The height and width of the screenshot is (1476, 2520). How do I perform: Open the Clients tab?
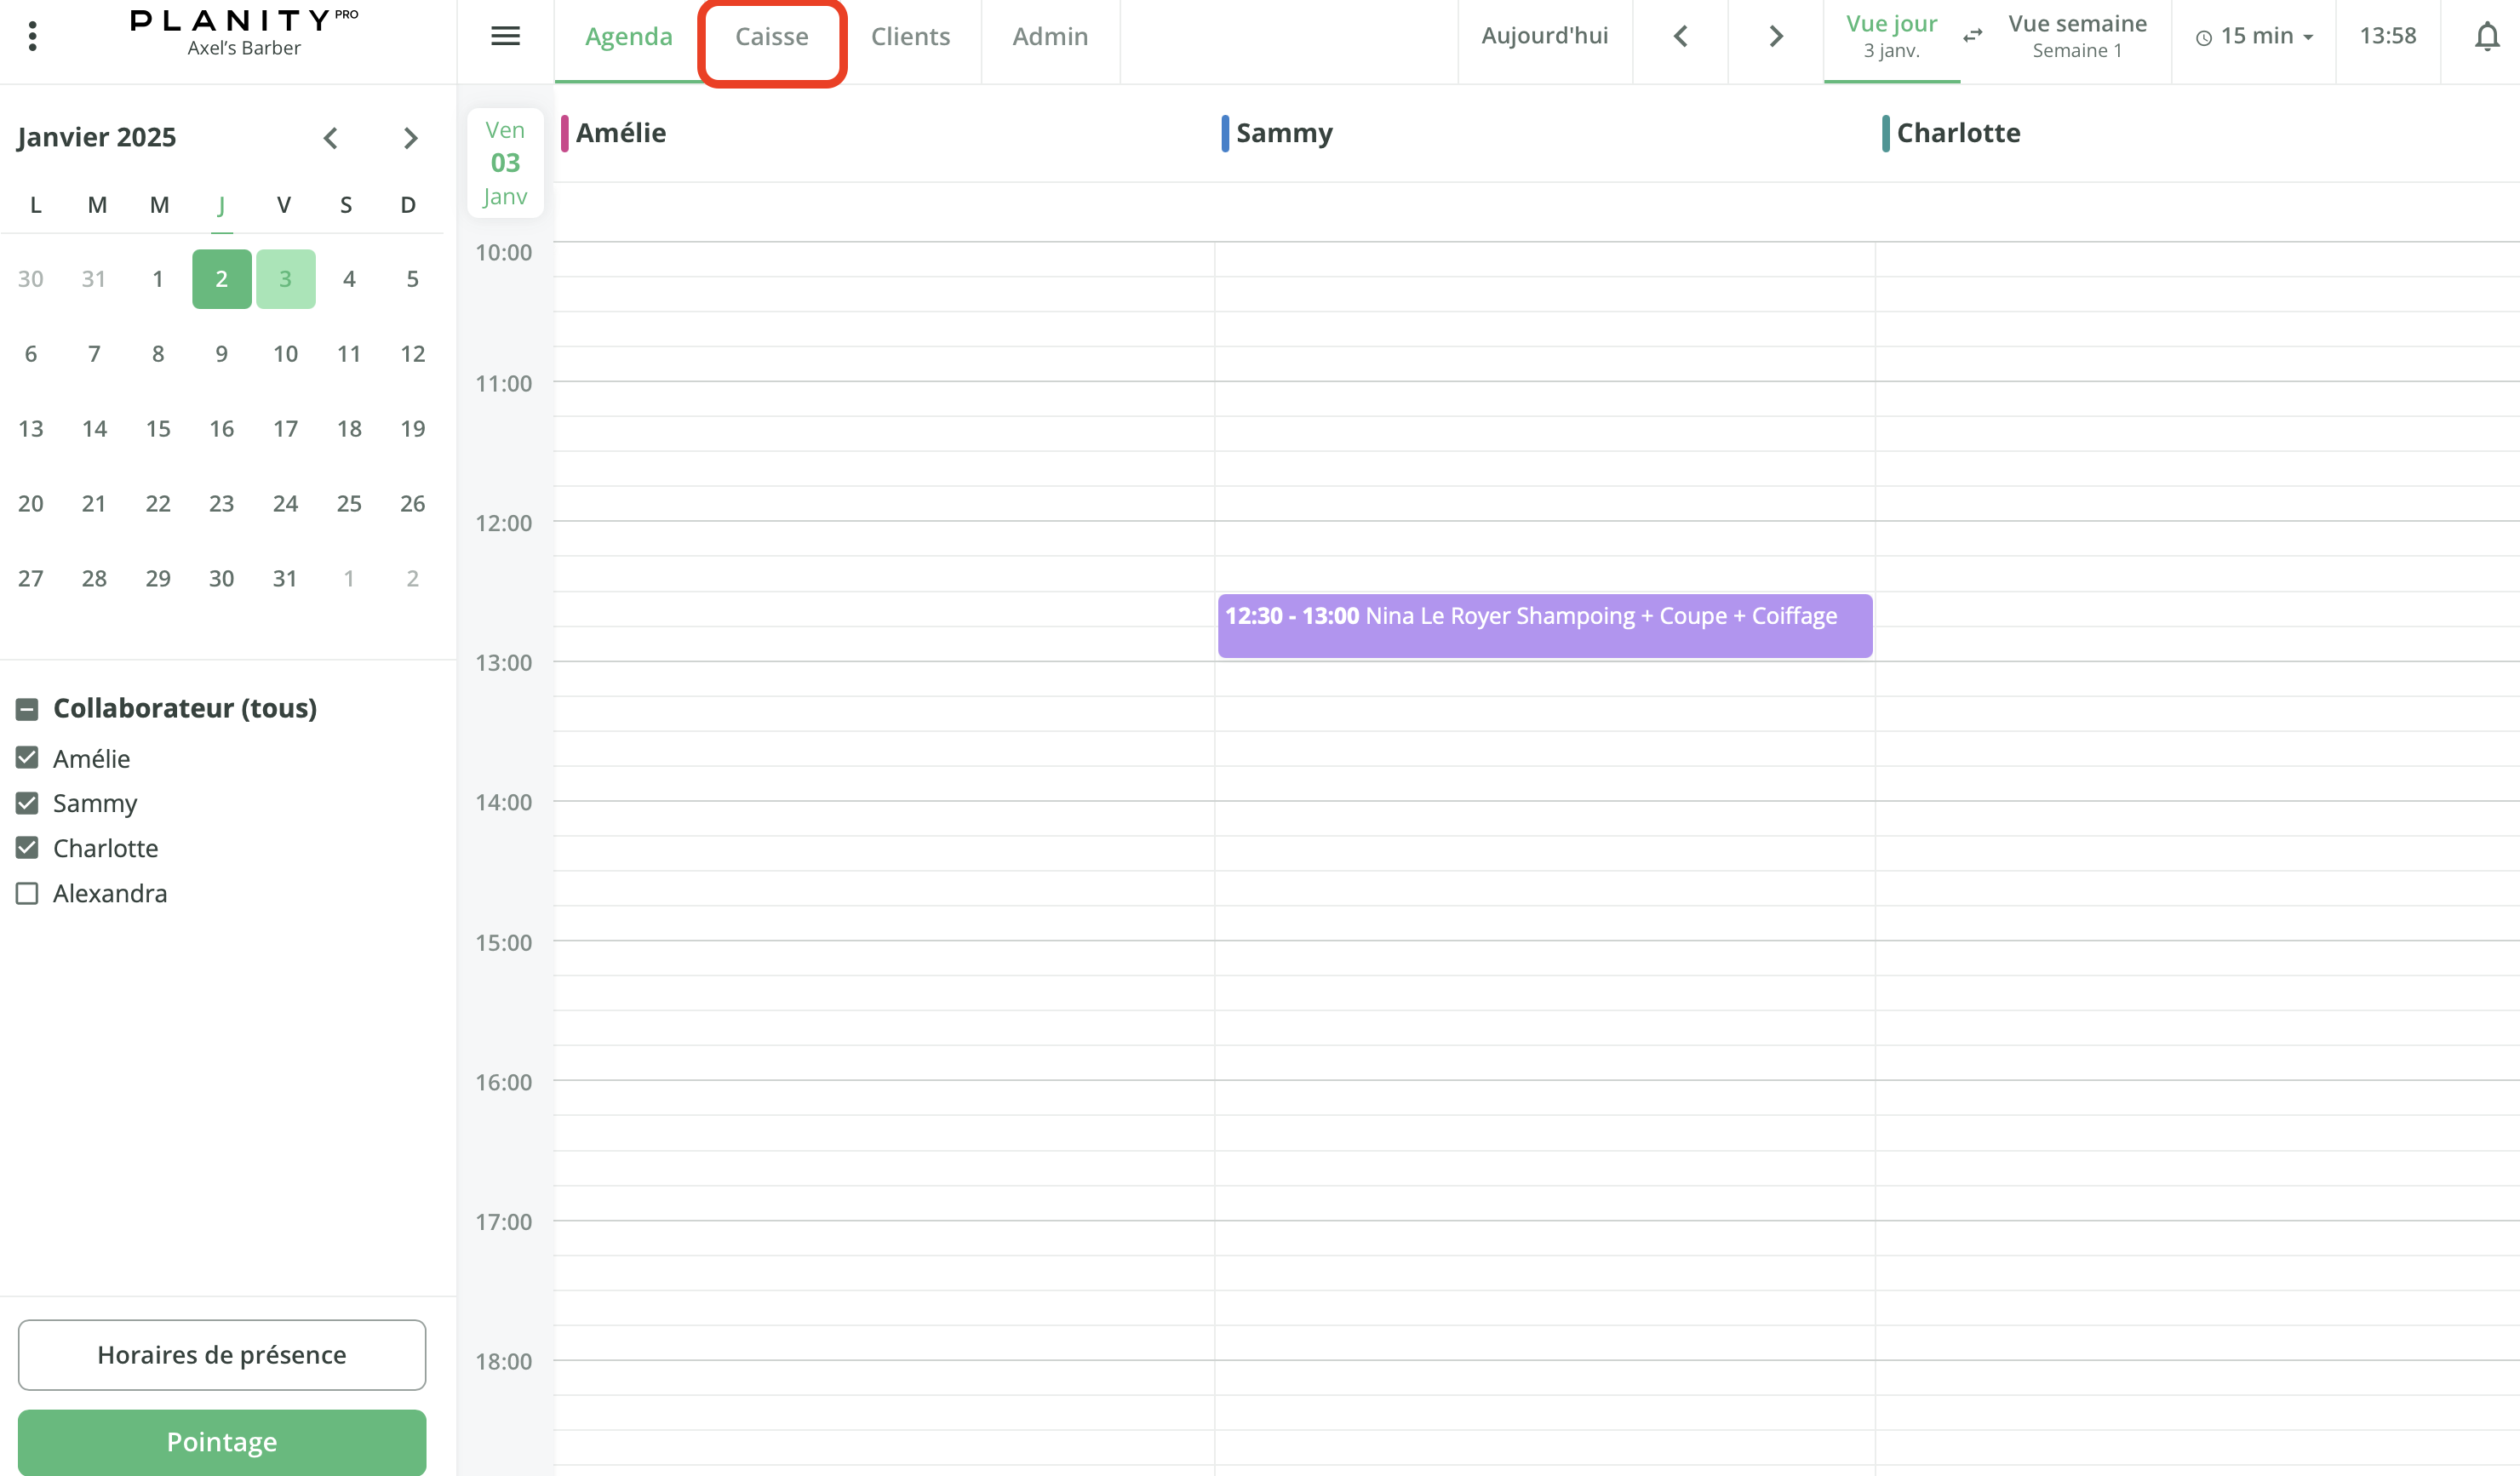[x=910, y=36]
